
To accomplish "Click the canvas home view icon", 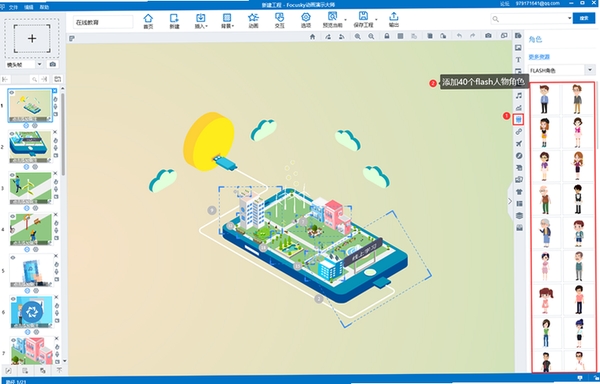I will pyautogui.click(x=313, y=36).
